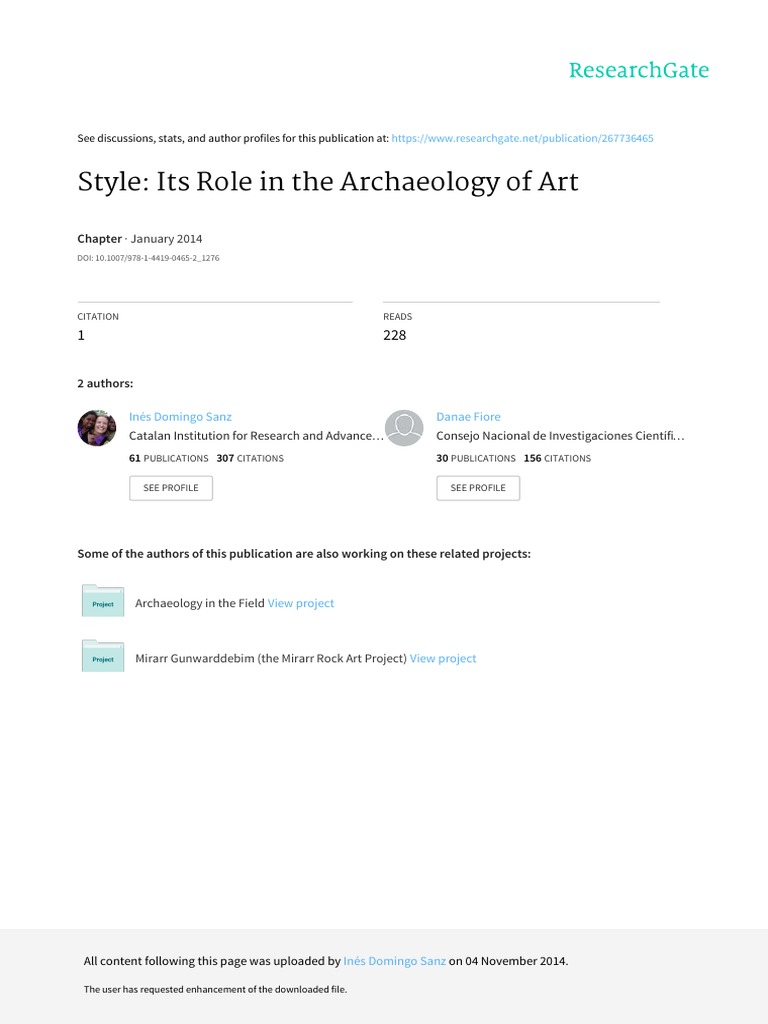Click the Reads value 228
768x1024 pixels.
point(395,335)
